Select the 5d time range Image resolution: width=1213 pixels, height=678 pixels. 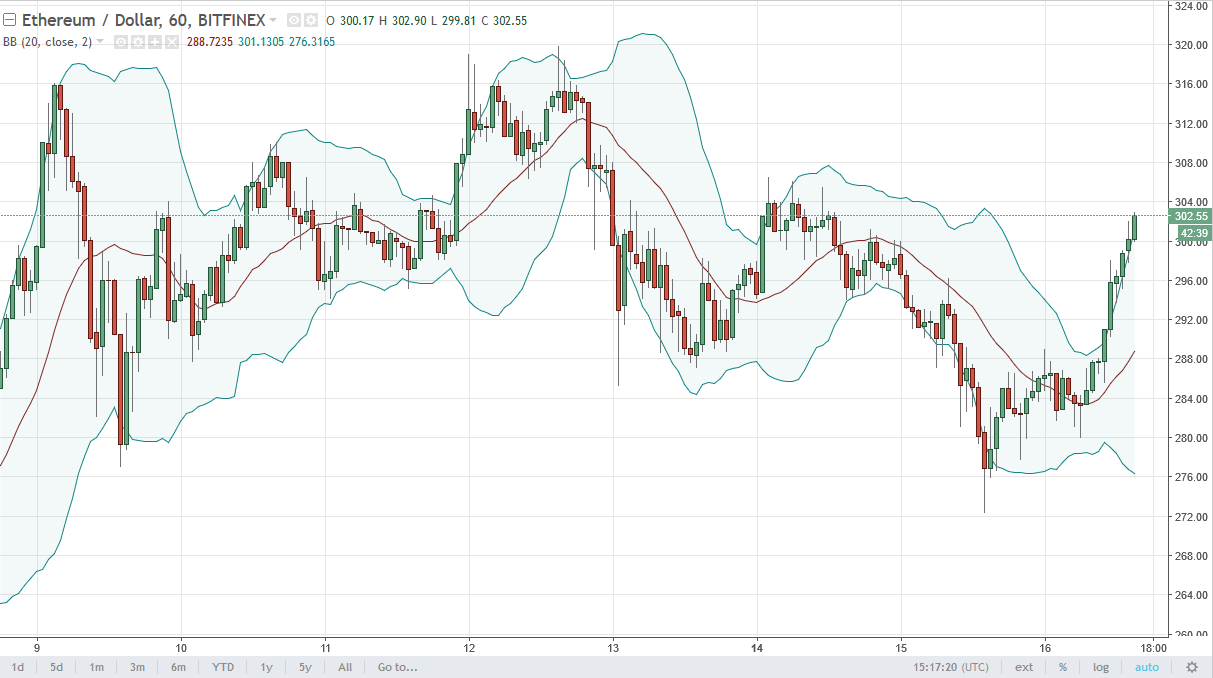56,667
